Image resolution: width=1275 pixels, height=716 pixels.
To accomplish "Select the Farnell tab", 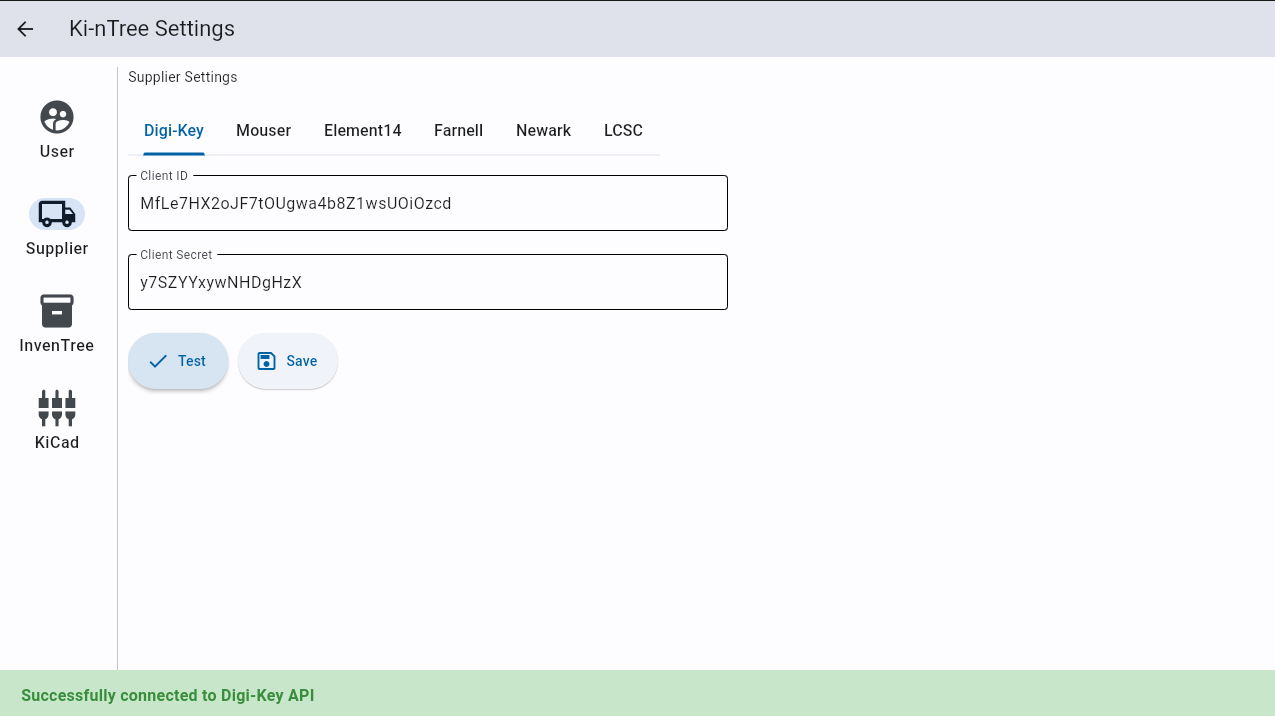I will [x=459, y=131].
